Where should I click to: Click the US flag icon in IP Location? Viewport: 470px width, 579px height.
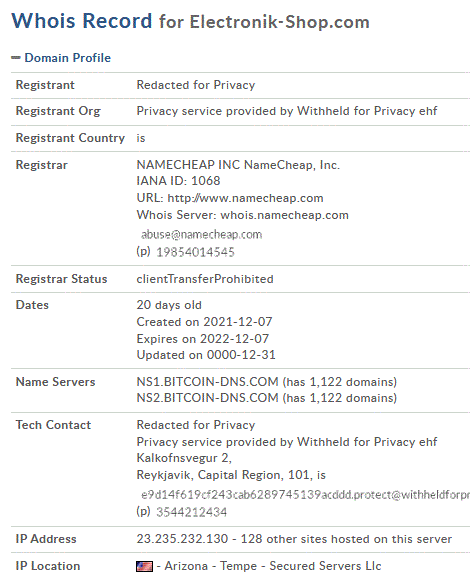point(144,566)
